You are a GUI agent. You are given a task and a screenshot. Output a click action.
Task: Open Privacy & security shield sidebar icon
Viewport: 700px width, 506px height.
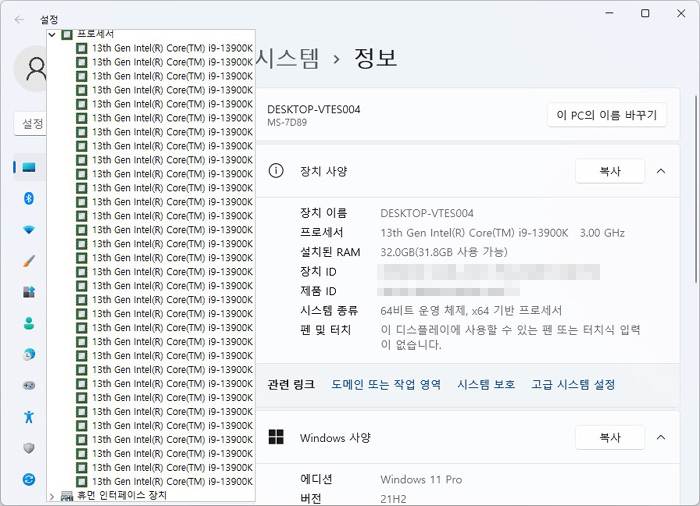point(29,448)
